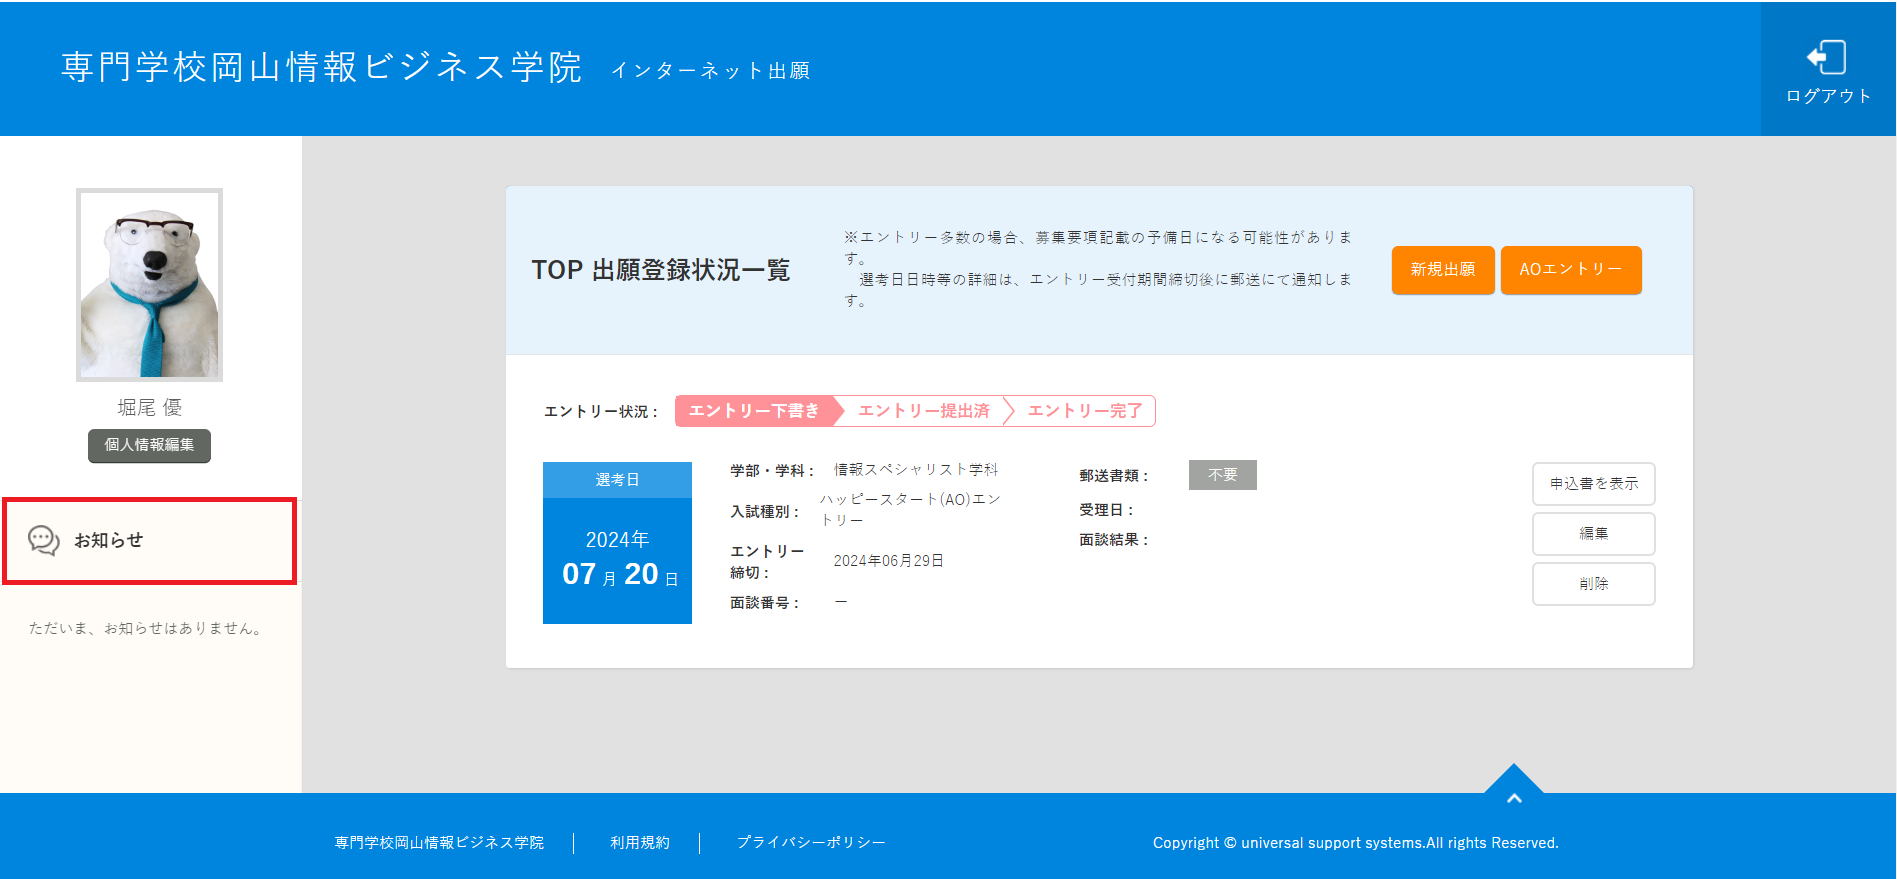Click the 不要 mailing documents badge
Viewport: 1897px width, 879px height.
point(1222,475)
